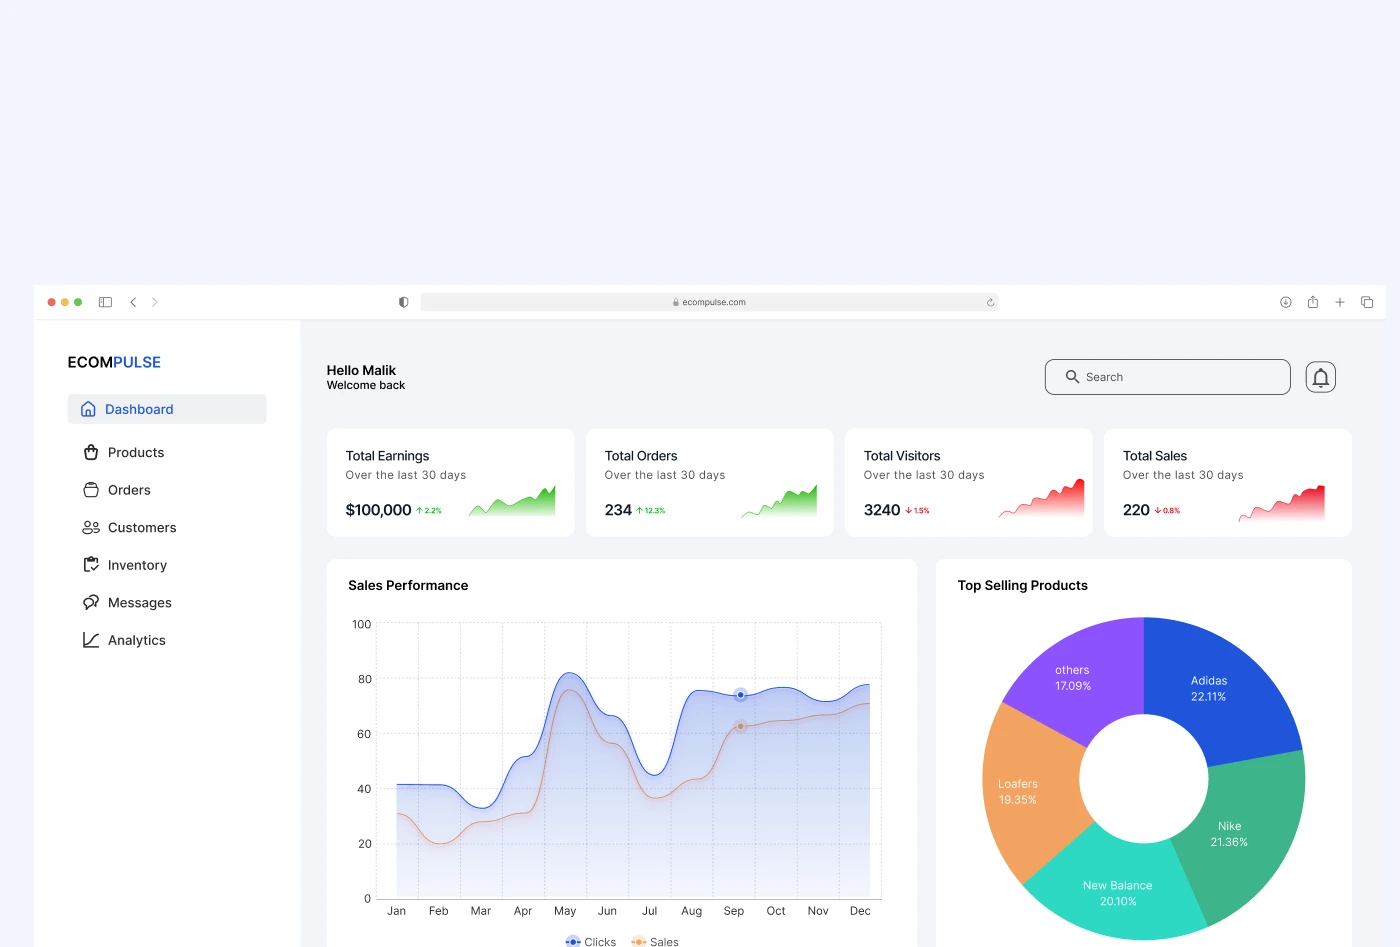Image resolution: width=1400 pixels, height=947 pixels.
Task: Click the Products shopping bag icon
Action: click(x=91, y=452)
